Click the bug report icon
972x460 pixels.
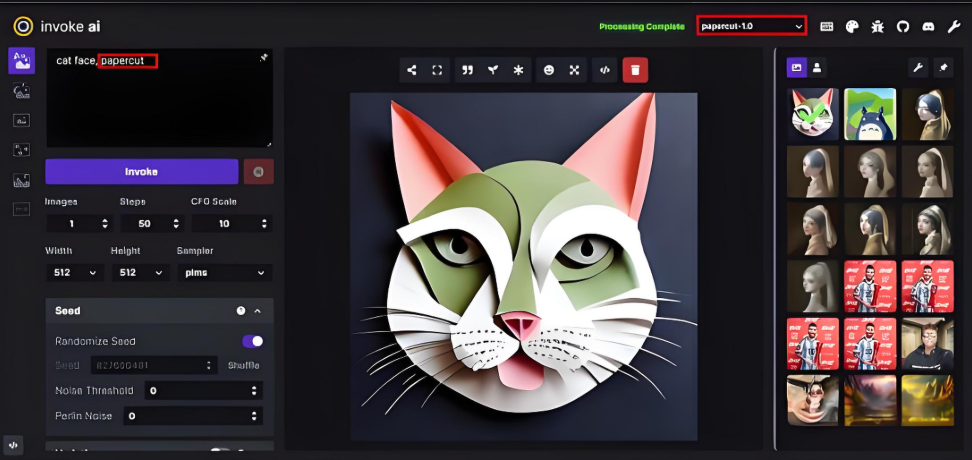877,26
